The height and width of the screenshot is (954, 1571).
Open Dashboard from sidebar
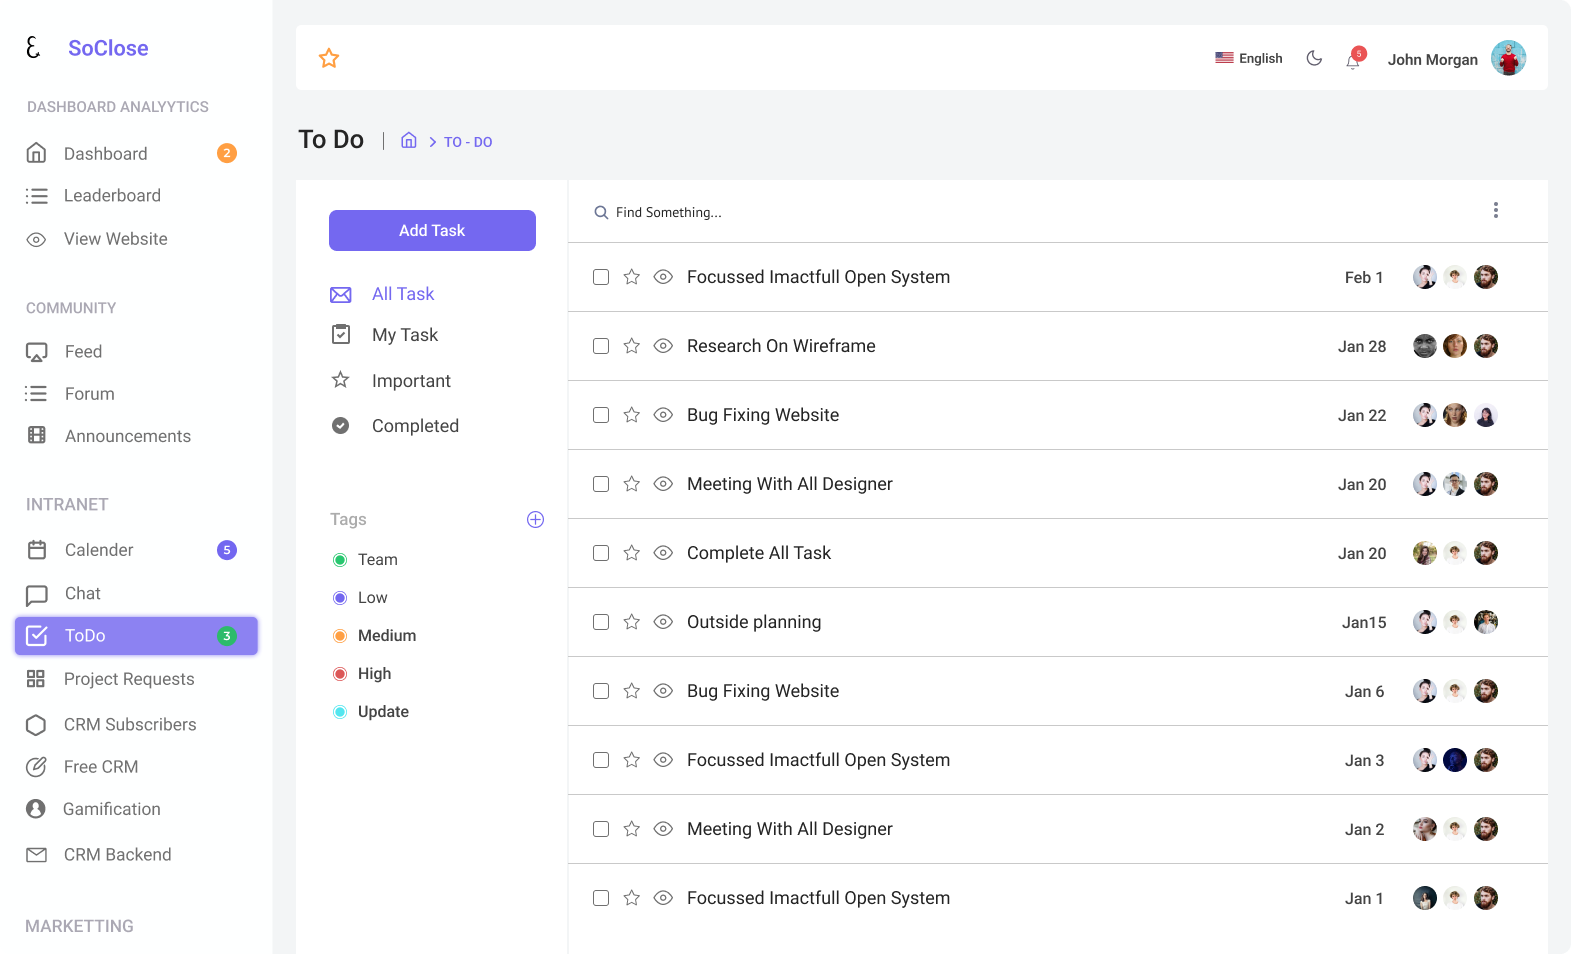coord(106,154)
